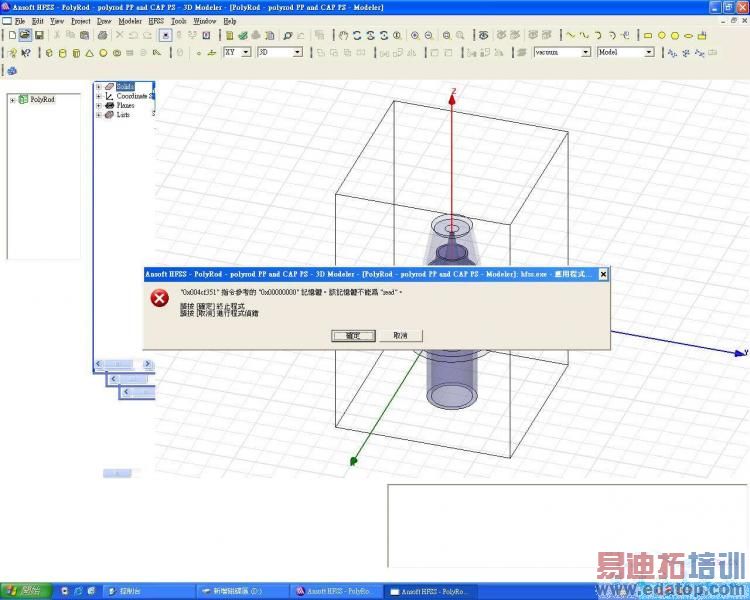750x600 pixels.
Task: Open the Project menu
Action: click(80, 21)
